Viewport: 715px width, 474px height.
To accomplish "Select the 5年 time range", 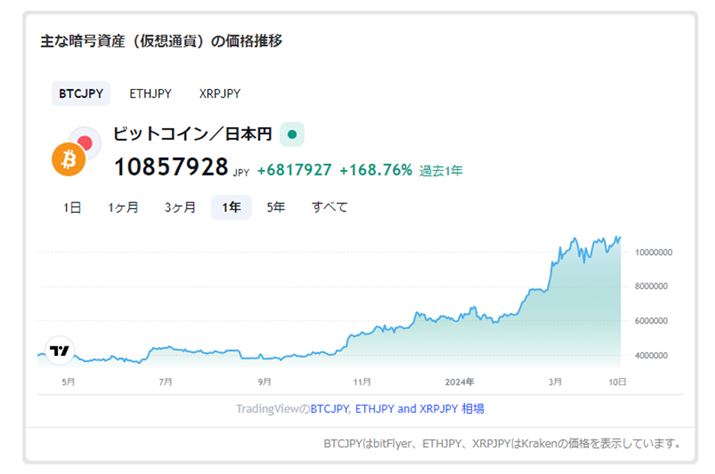I will pos(275,208).
